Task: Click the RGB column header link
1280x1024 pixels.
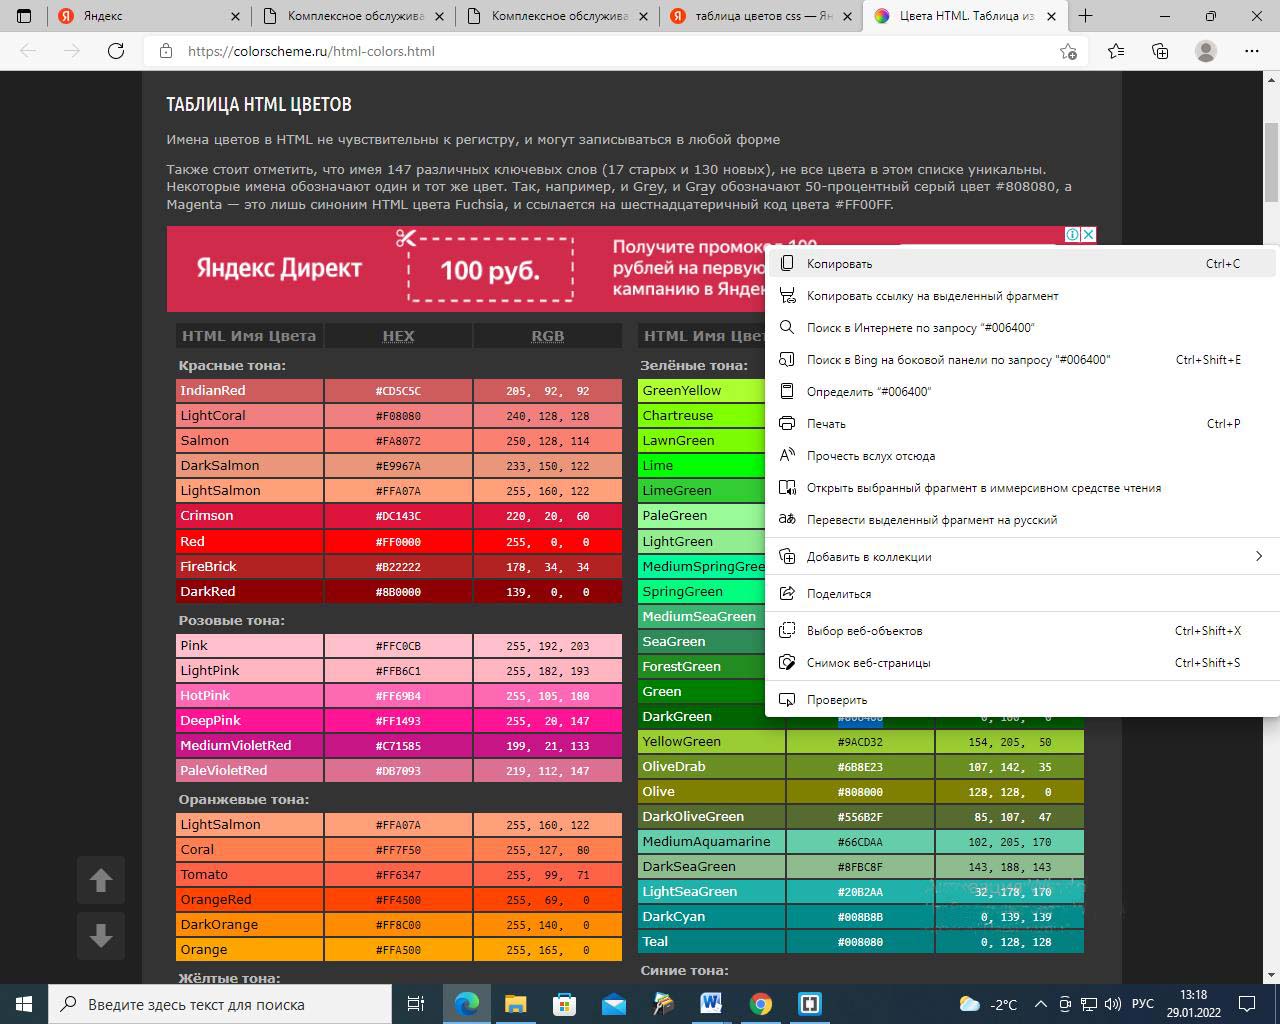Action: 547,336
